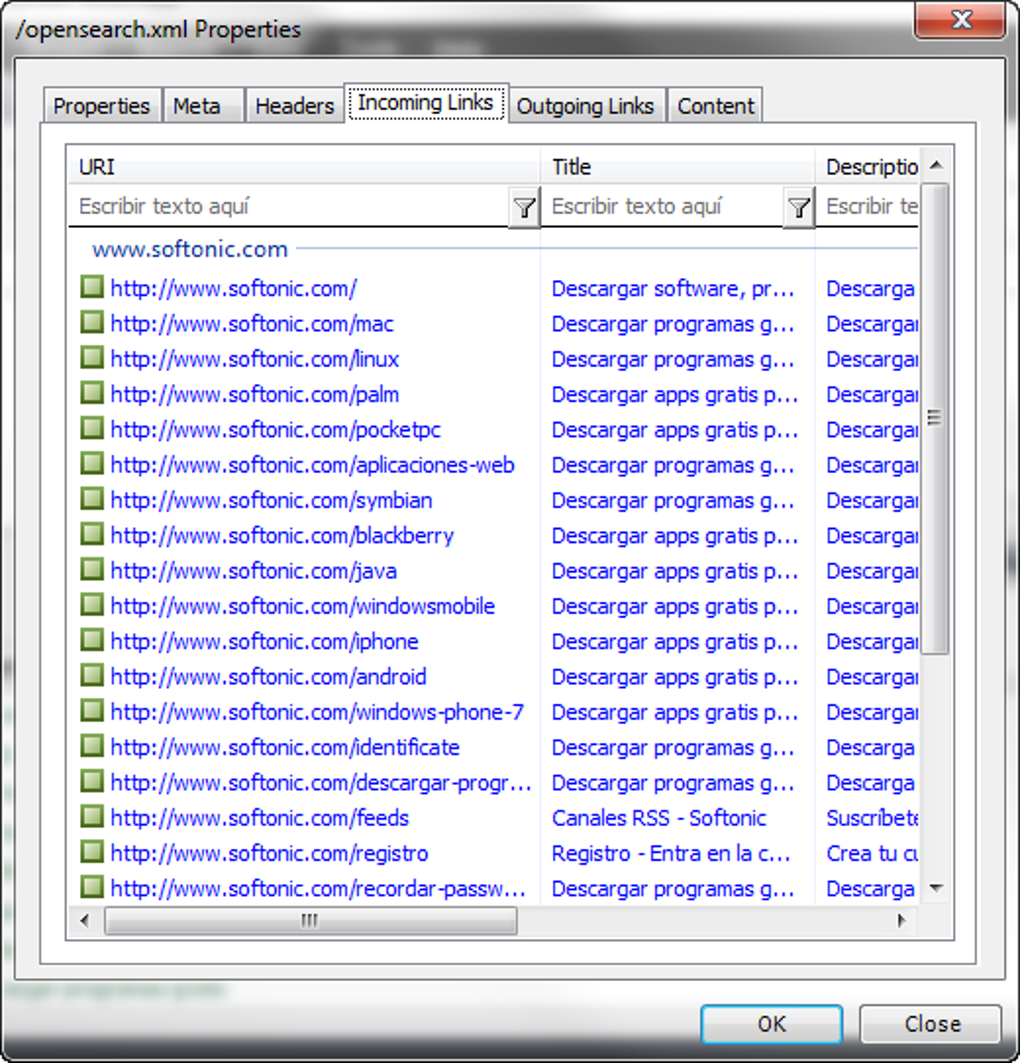Viewport: 1020px width, 1063px height.
Task: Close the dialog with the red X
Action: point(960,19)
